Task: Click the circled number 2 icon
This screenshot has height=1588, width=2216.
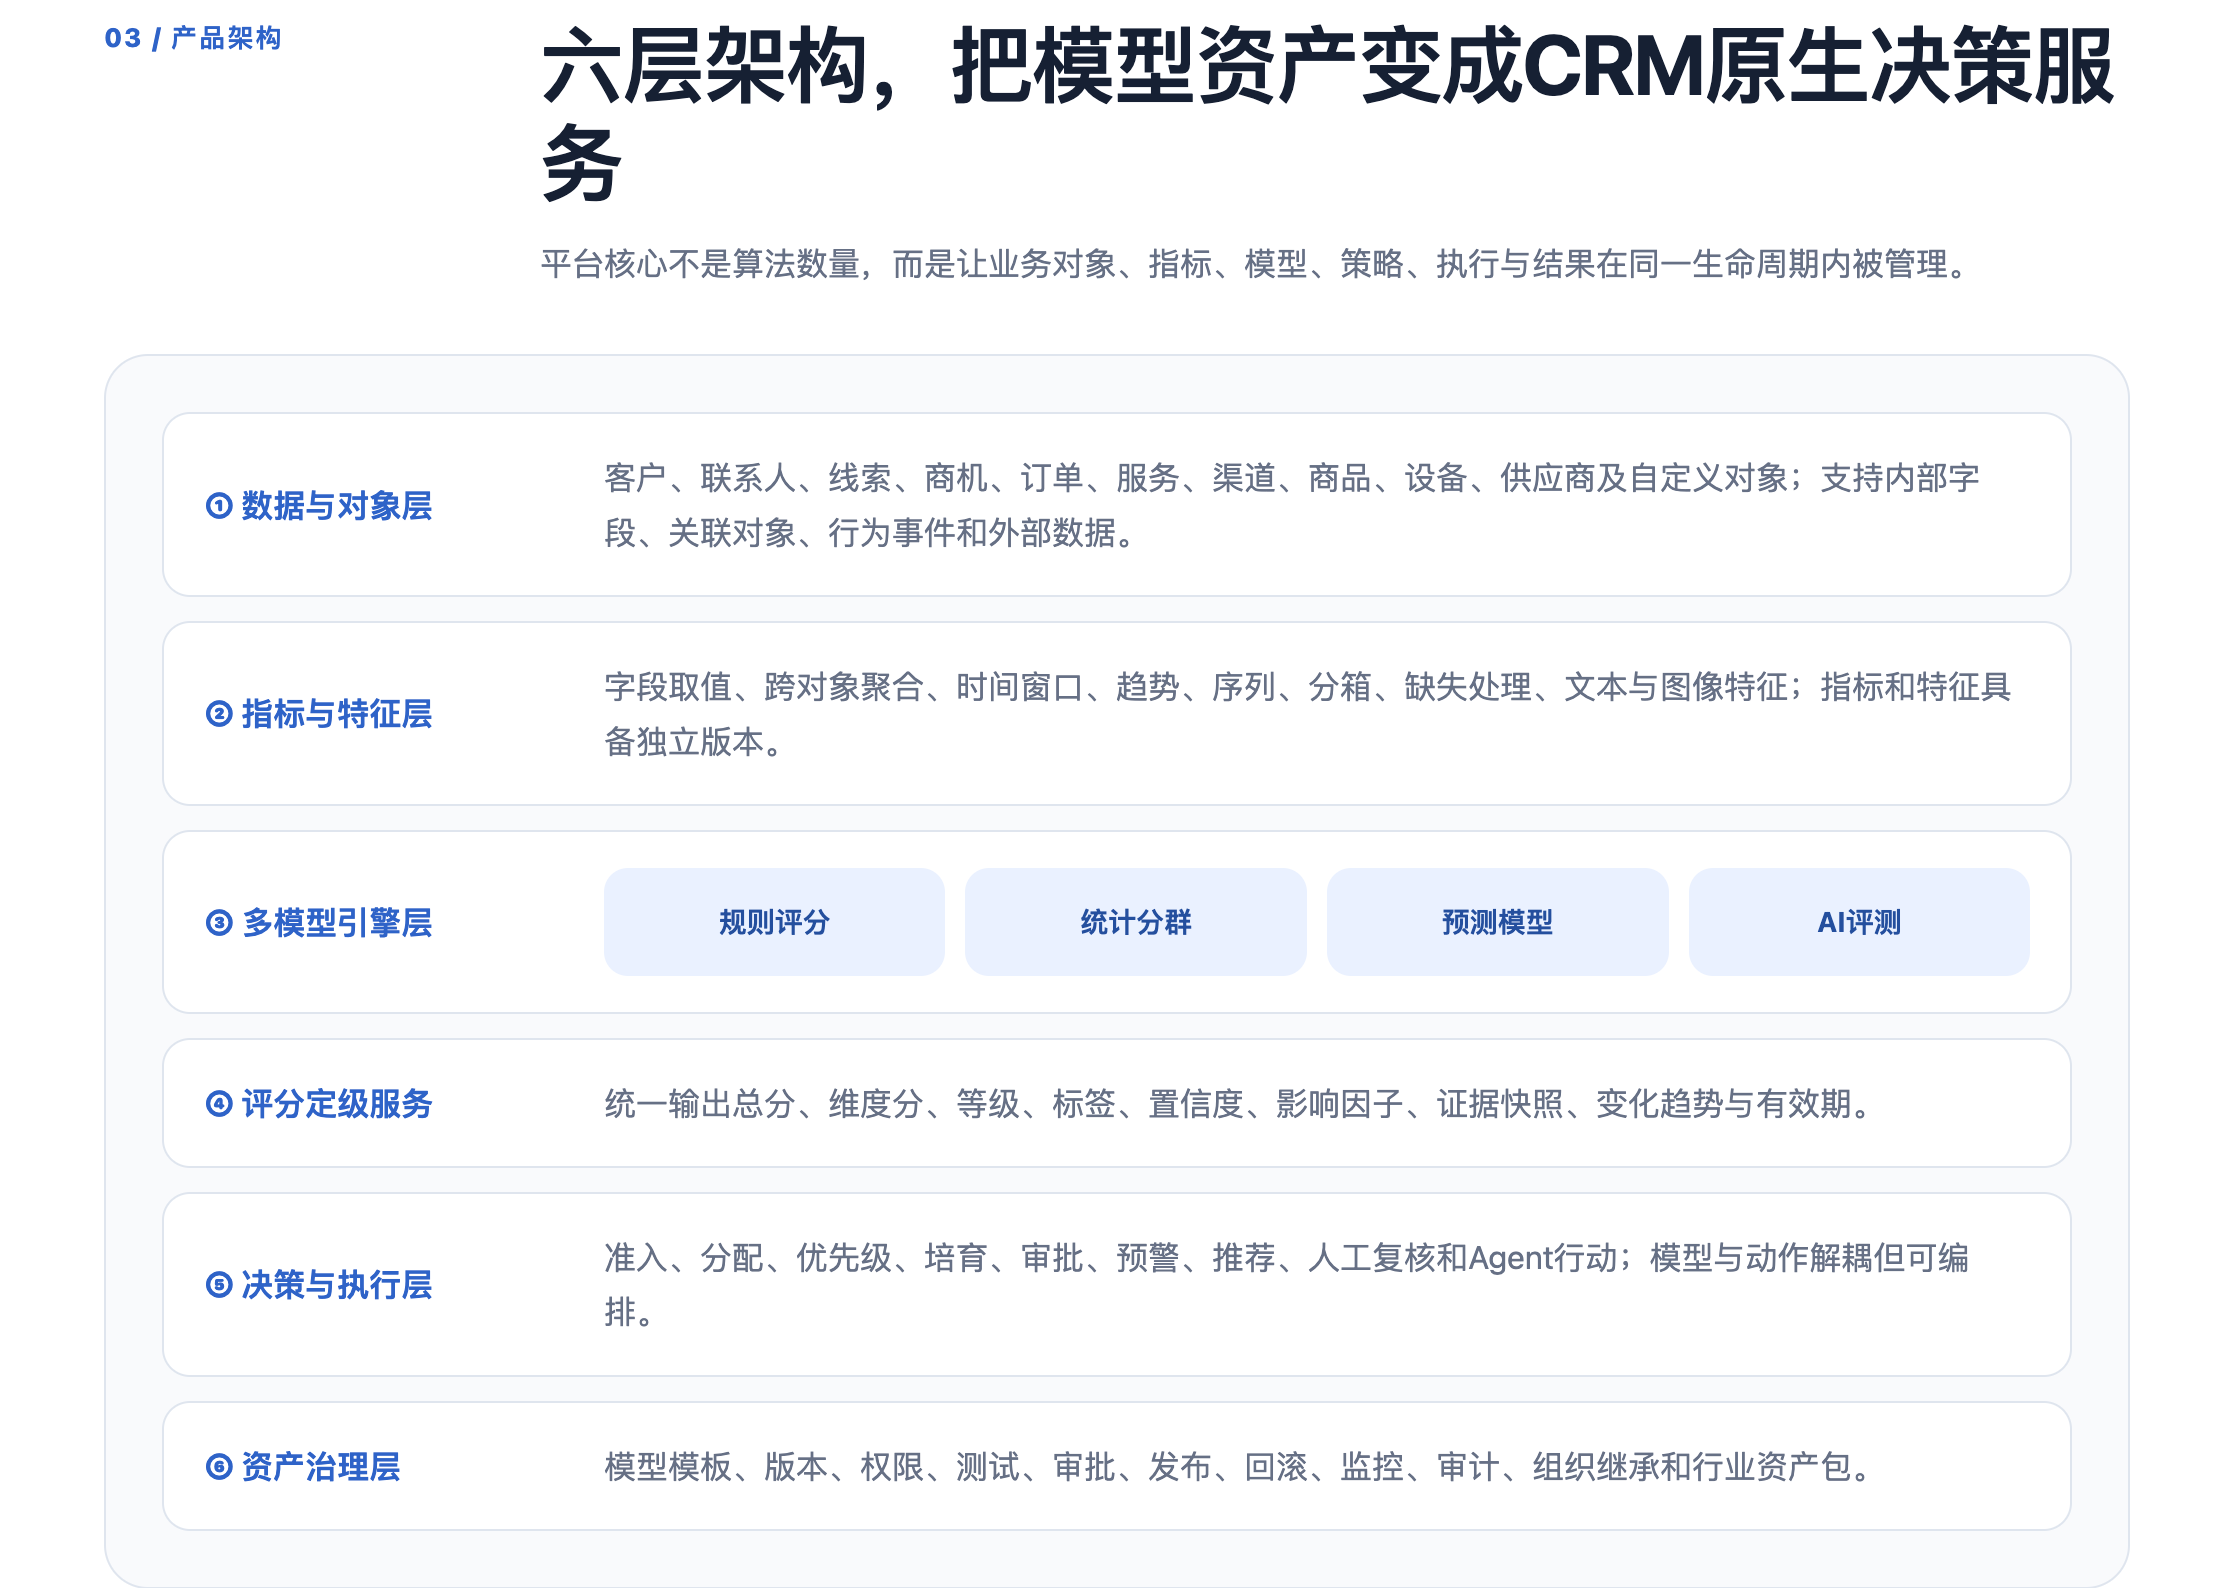Action: coord(219,714)
